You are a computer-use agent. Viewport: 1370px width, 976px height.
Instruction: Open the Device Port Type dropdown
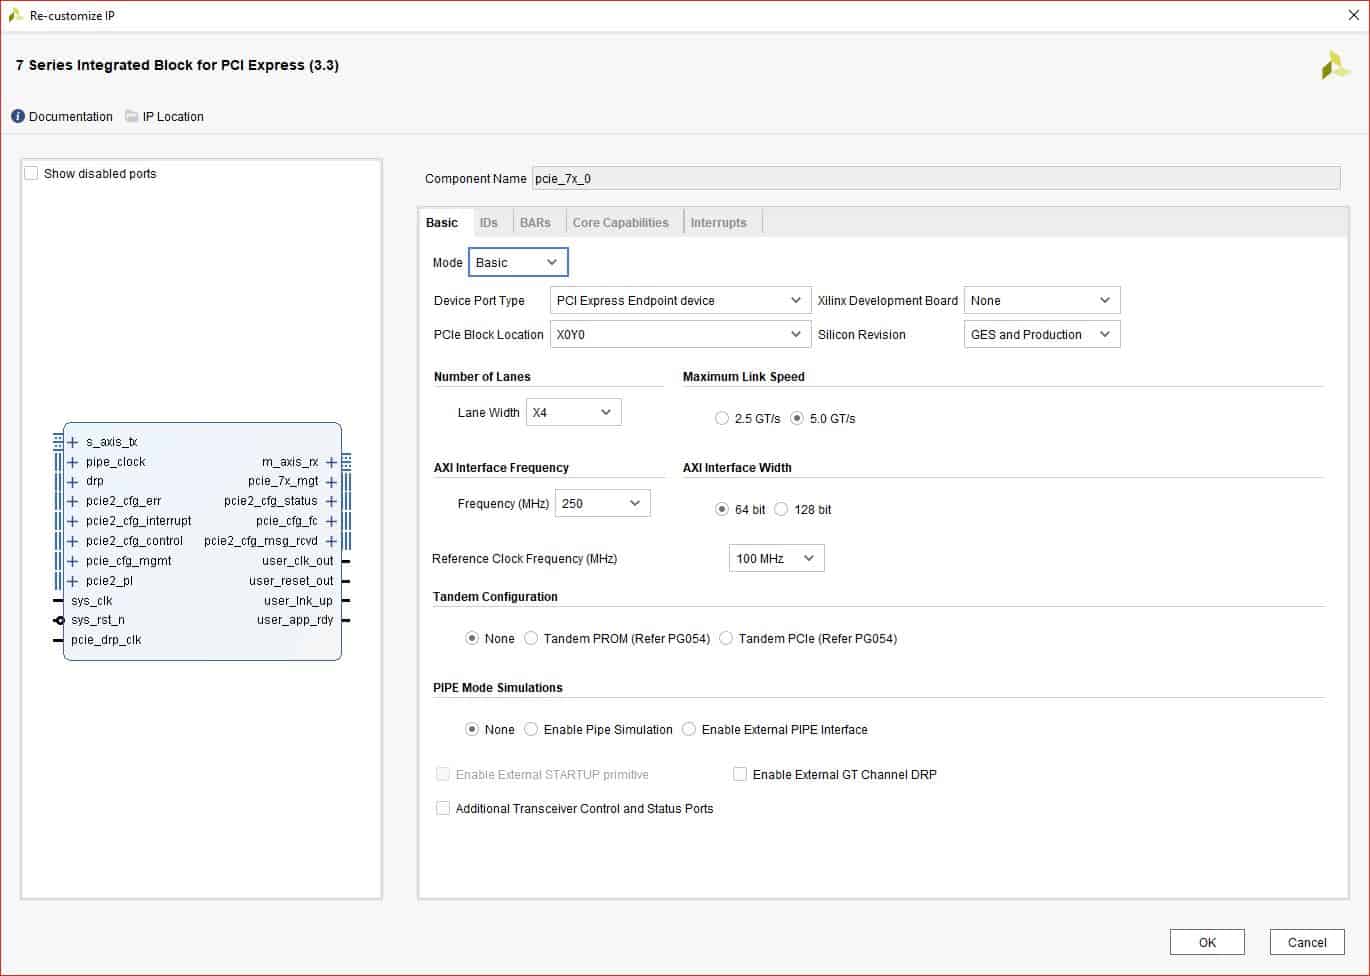[x=679, y=301]
